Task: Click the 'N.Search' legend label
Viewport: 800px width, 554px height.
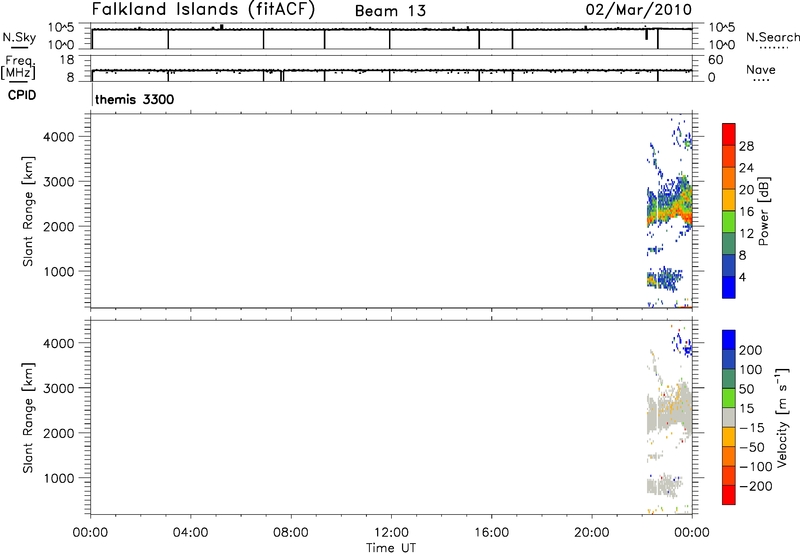Action: tap(772, 37)
